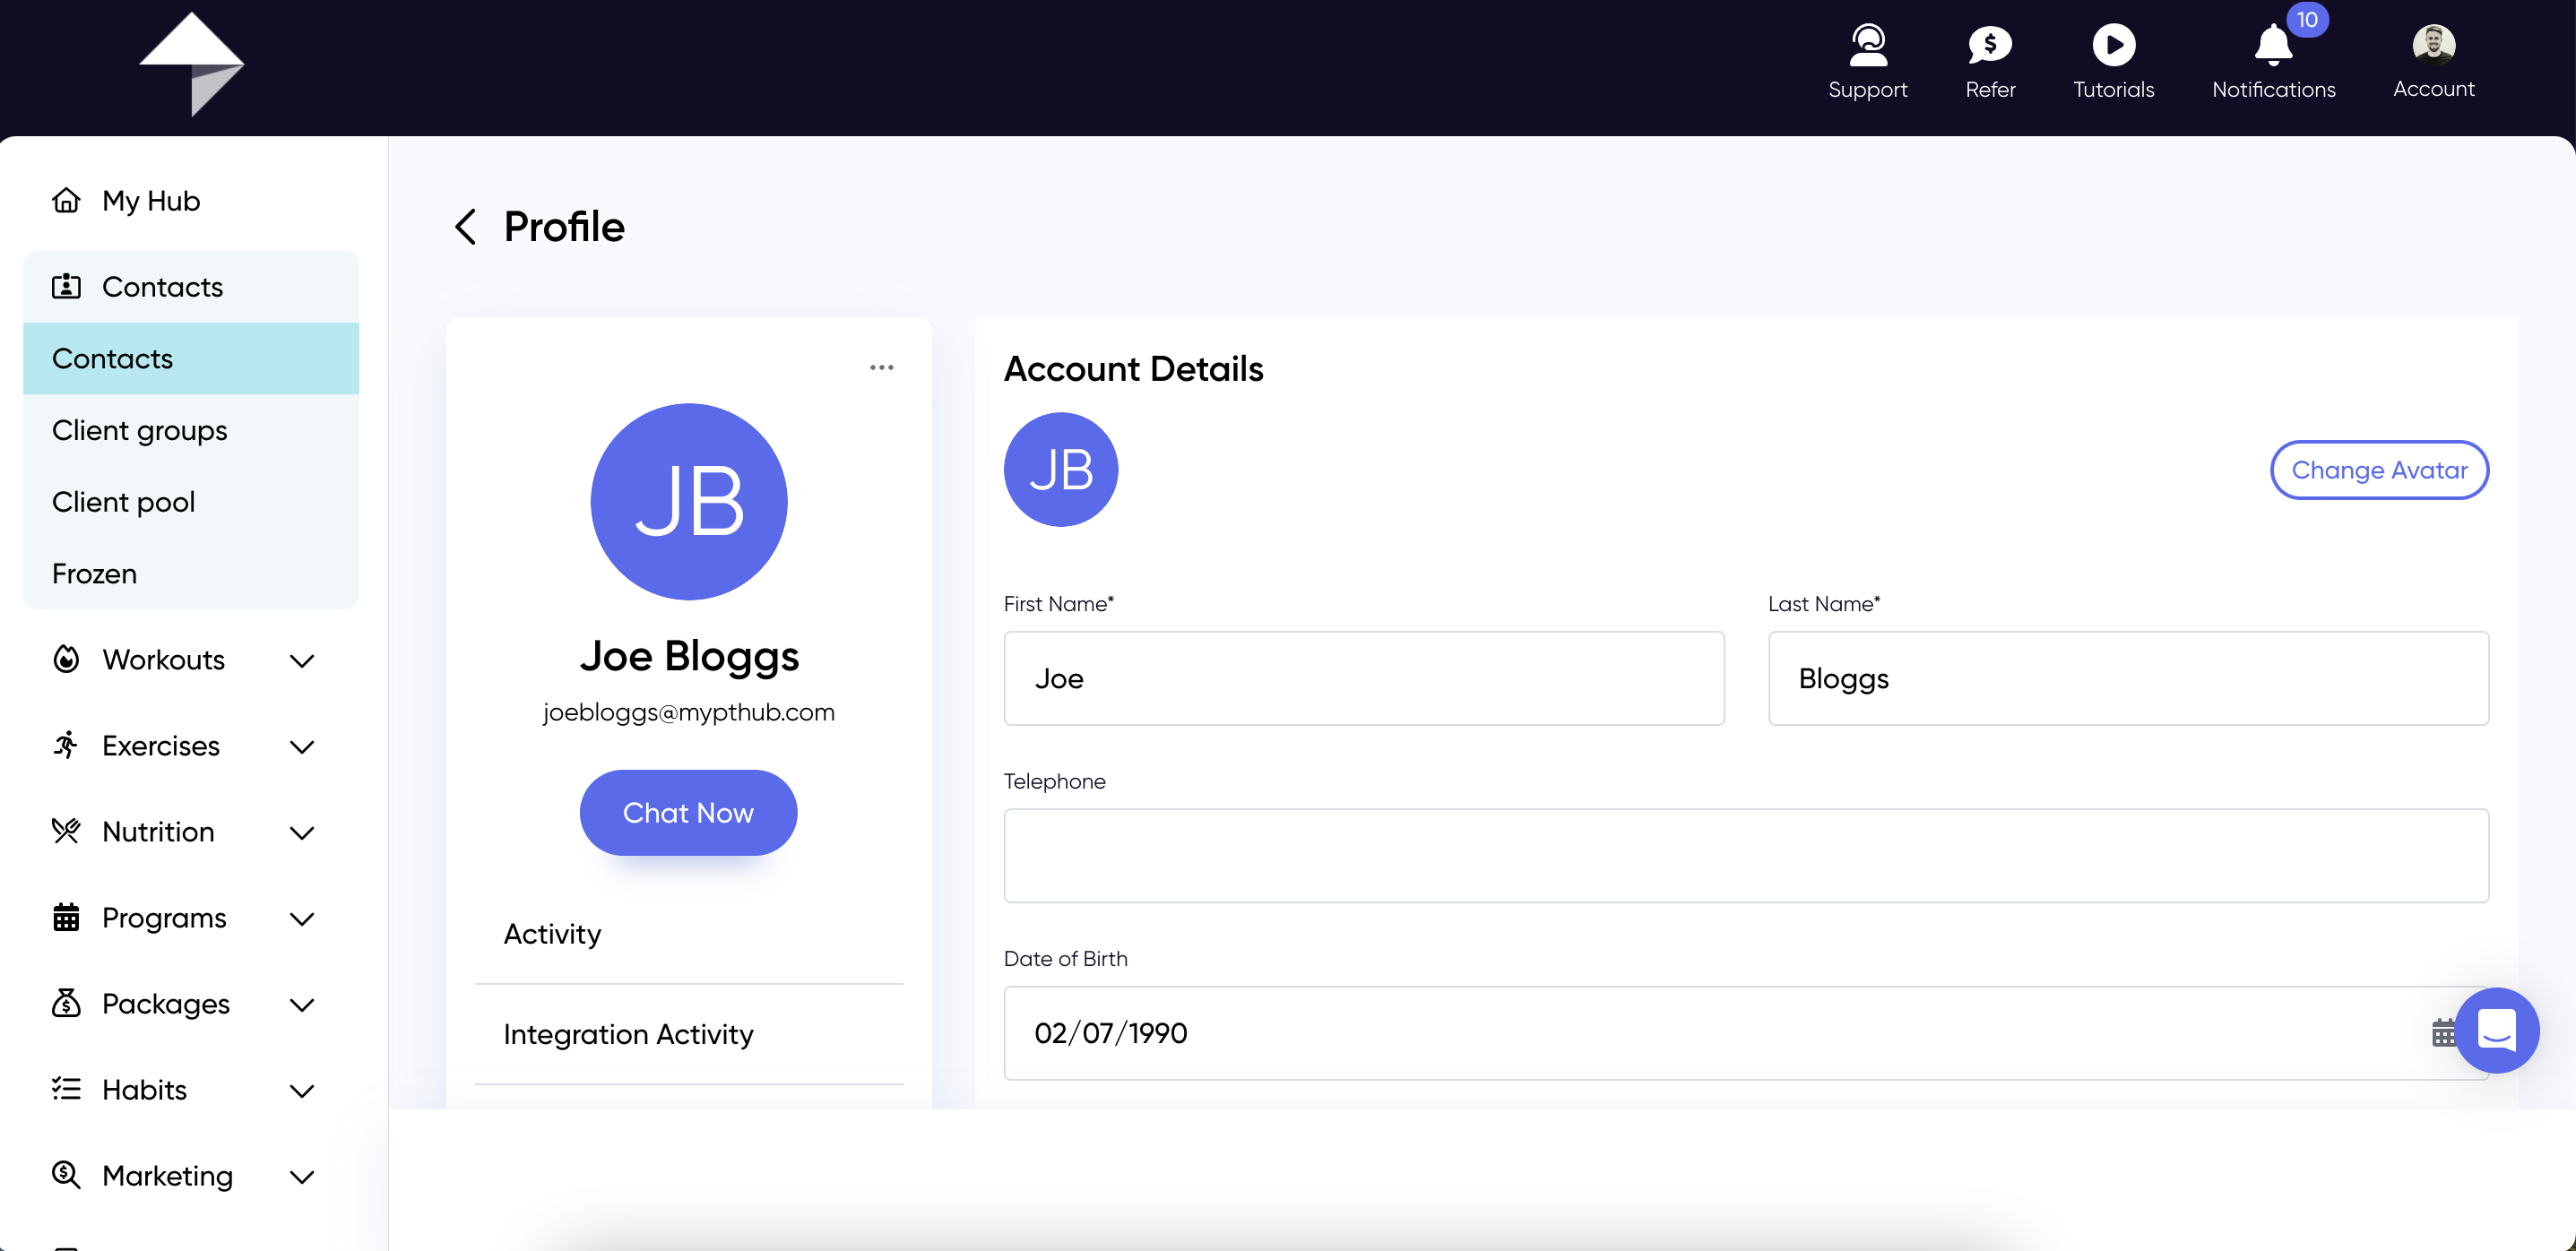Open the chat widget bubble
The width and height of the screenshot is (2576, 1251).
click(x=2496, y=1030)
